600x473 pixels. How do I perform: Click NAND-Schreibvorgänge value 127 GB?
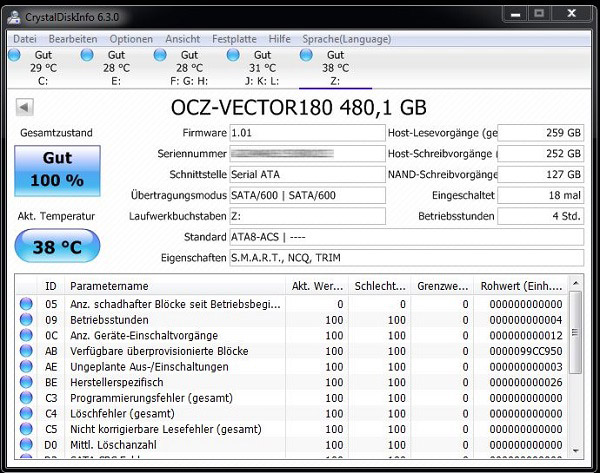click(x=541, y=175)
